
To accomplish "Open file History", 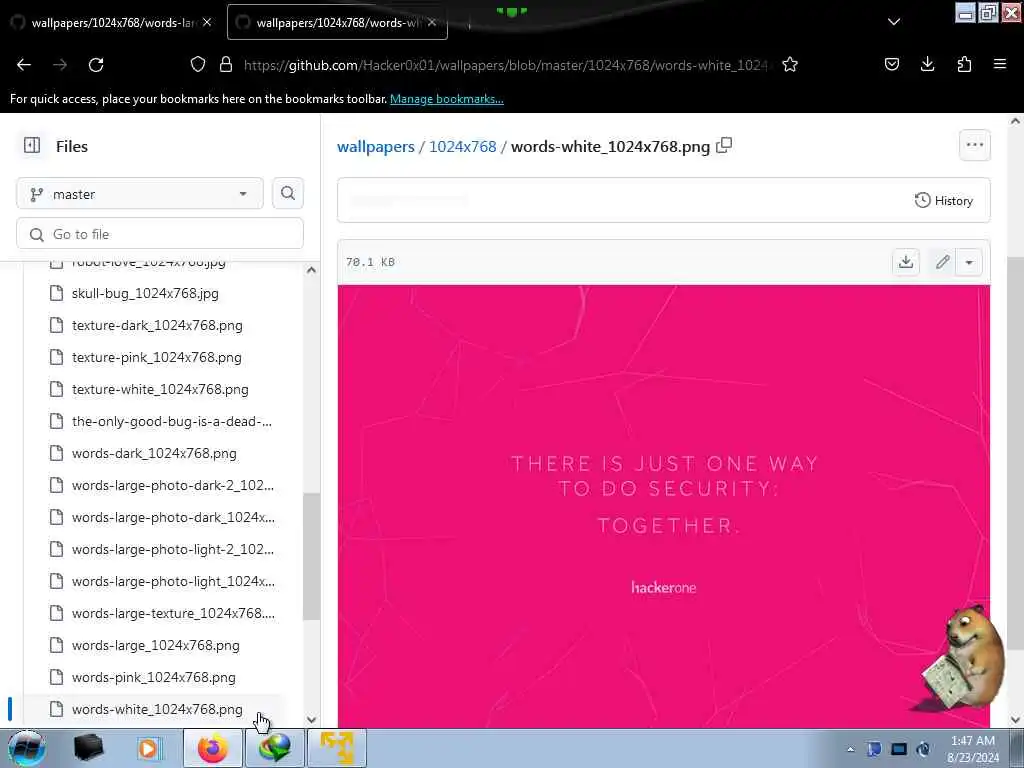I will point(944,200).
